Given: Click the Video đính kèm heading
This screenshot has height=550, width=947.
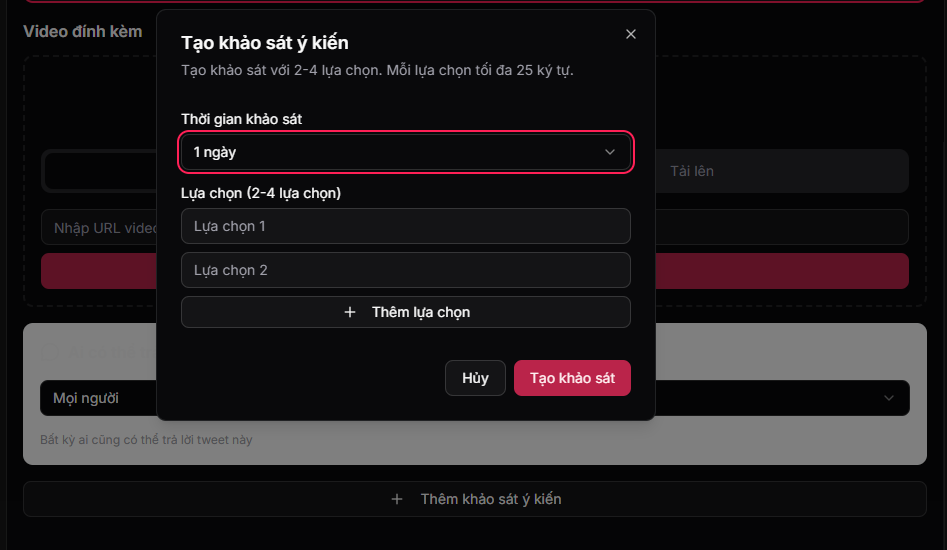Looking at the screenshot, I should (x=83, y=31).
